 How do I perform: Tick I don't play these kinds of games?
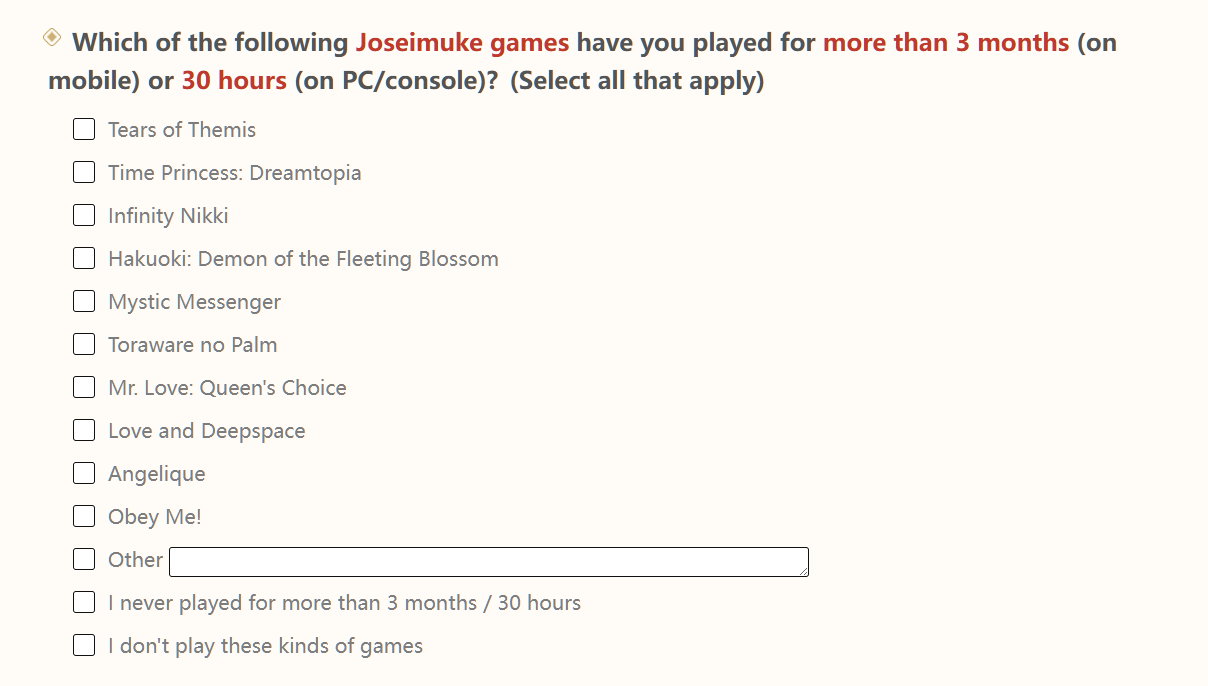(84, 645)
